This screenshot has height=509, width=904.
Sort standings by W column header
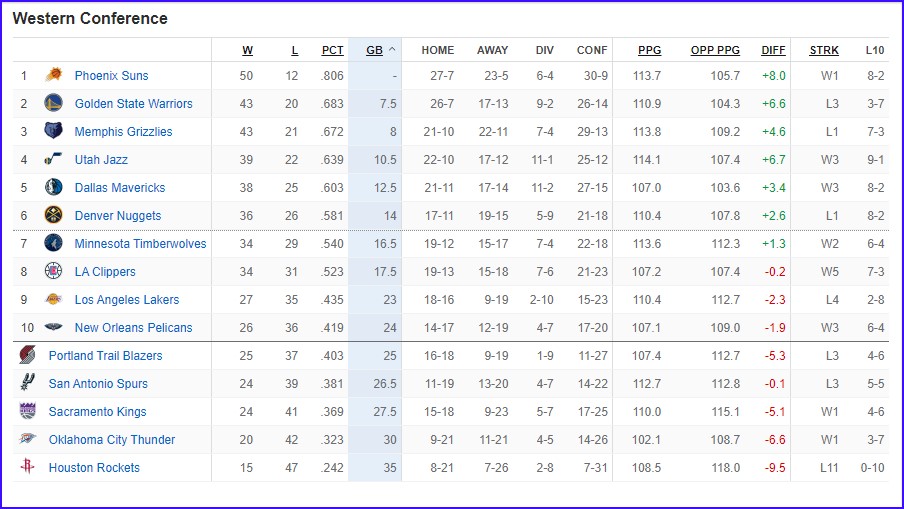point(247,50)
